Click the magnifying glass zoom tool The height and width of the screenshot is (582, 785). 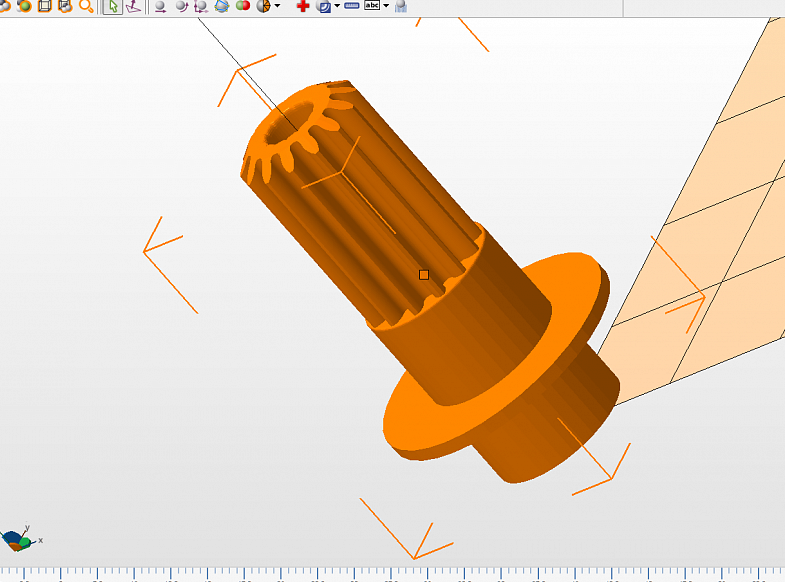[x=86, y=6]
